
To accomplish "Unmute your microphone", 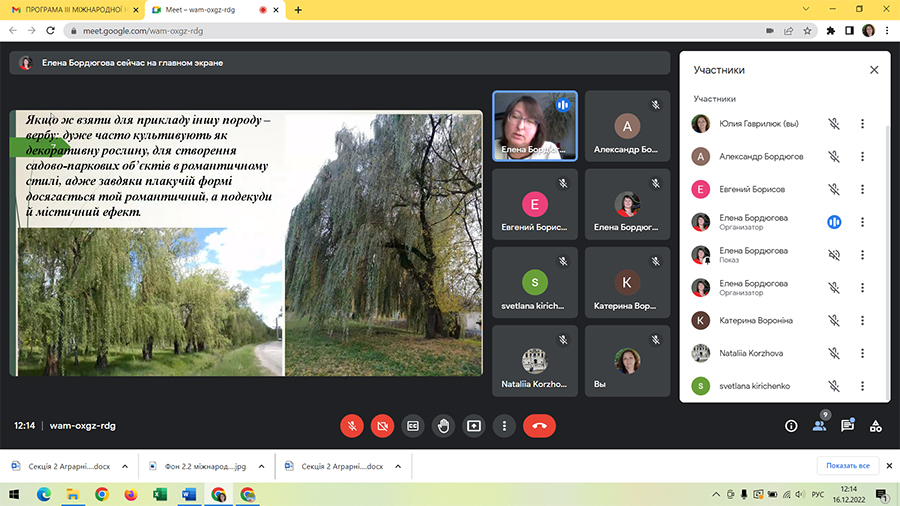I will tap(352, 425).
